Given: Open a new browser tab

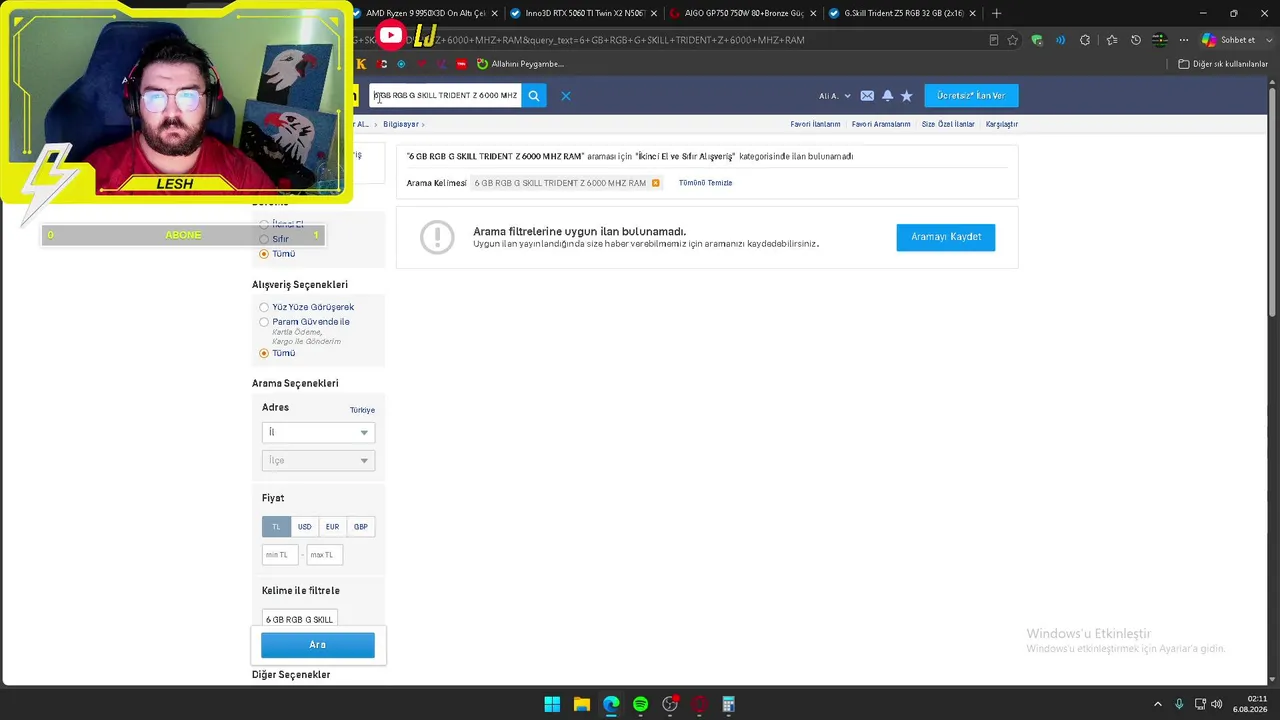Looking at the screenshot, I should 996,13.
